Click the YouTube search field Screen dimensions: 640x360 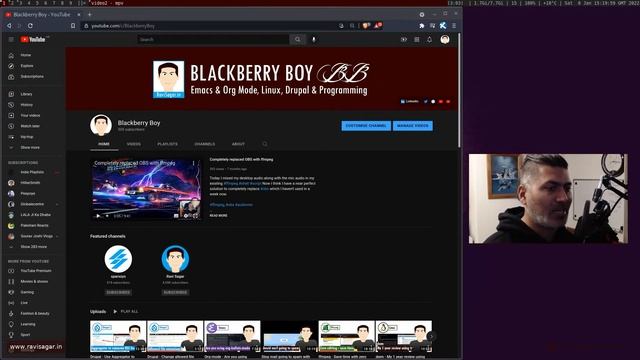point(213,40)
